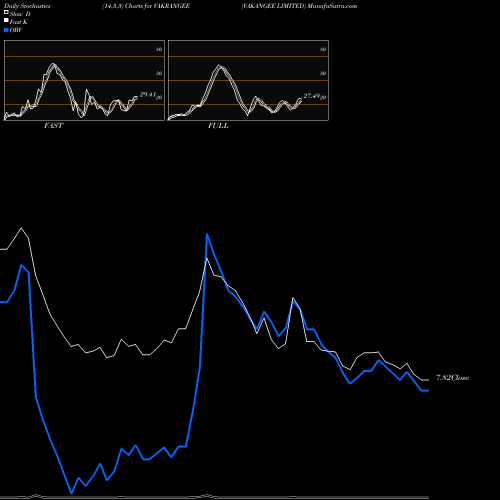
Task: Click the Fast K legend label
Action: [x=19, y=22]
